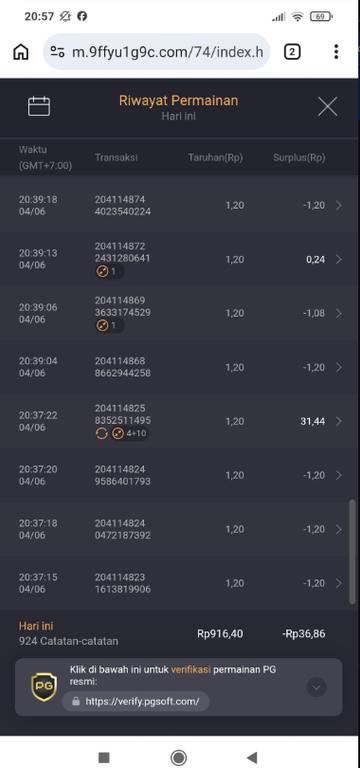This screenshot has width=360, height=768.
Task: Open the calendar date filter icon
Action: pos(39,106)
